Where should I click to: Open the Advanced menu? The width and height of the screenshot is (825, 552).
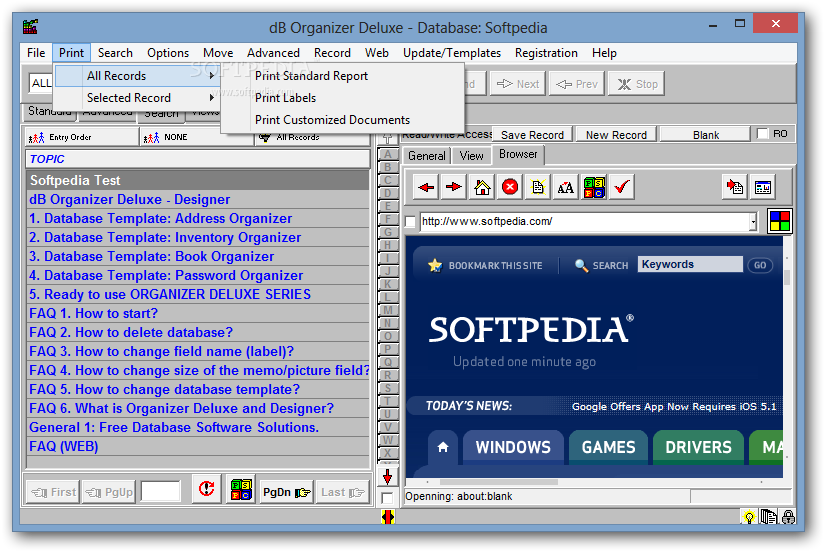(x=273, y=53)
